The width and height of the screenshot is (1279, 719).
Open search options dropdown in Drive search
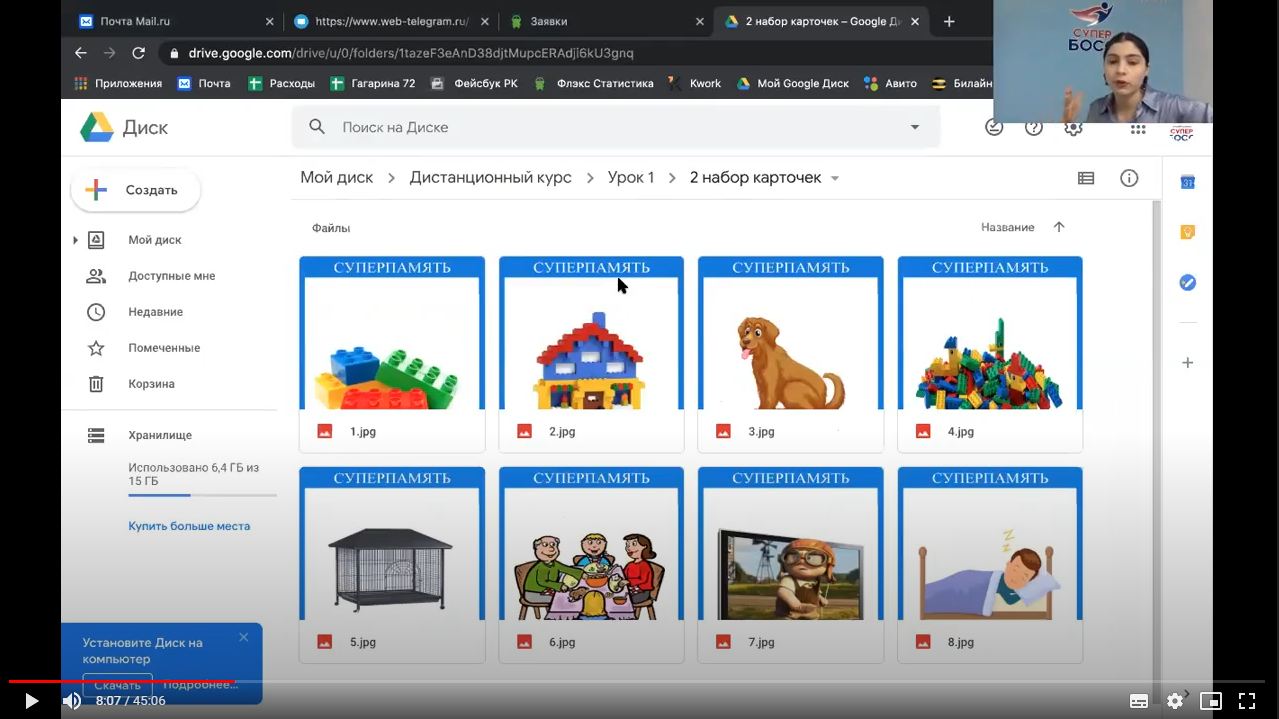click(x=914, y=127)
